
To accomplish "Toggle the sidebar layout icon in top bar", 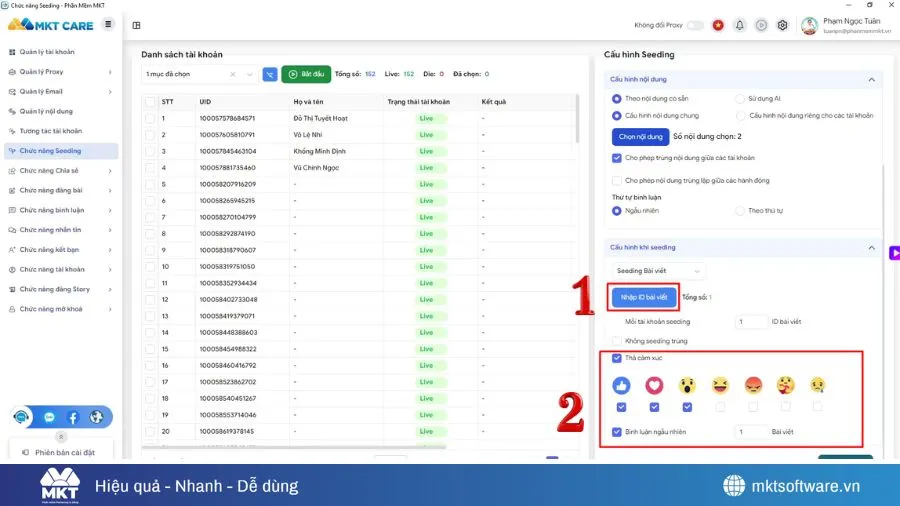I will point(136,25).
